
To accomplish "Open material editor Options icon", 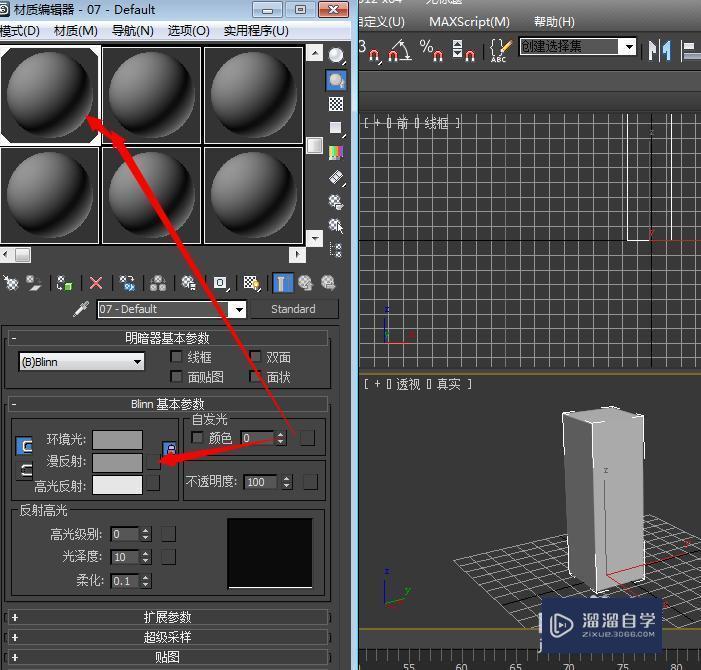I will tap(336, 202).
